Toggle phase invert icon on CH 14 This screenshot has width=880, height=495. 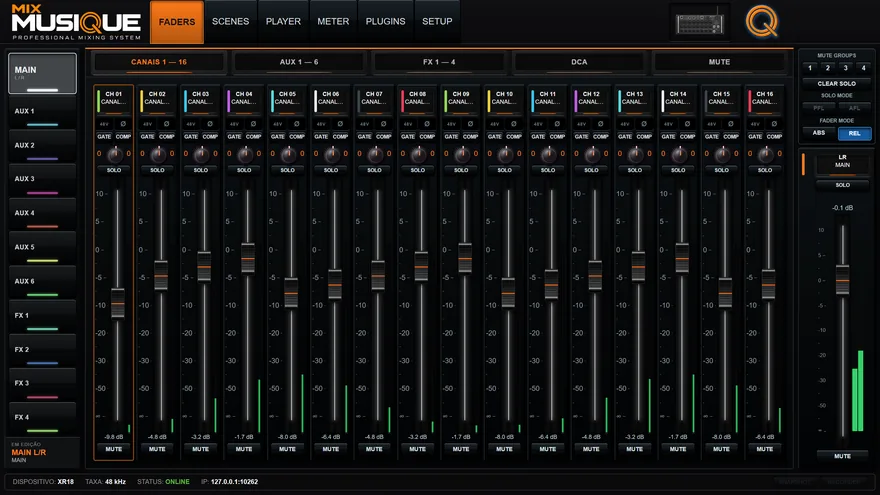coord(688,123)
